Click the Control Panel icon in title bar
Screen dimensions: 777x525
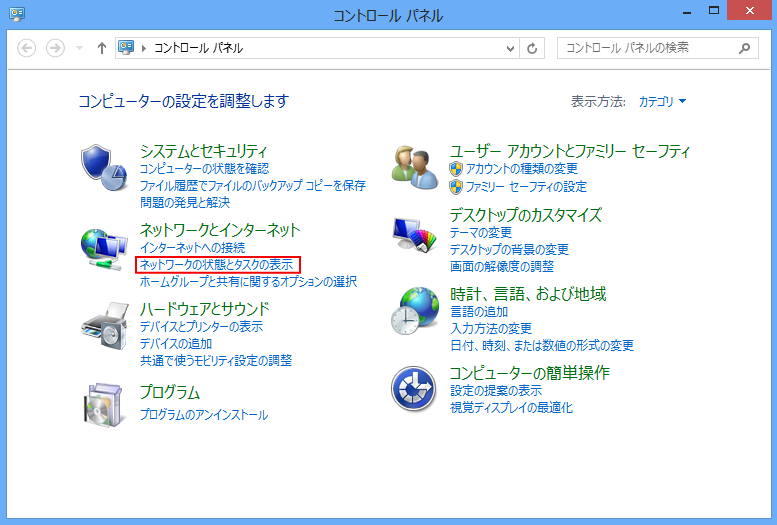[x=17, y=13]
